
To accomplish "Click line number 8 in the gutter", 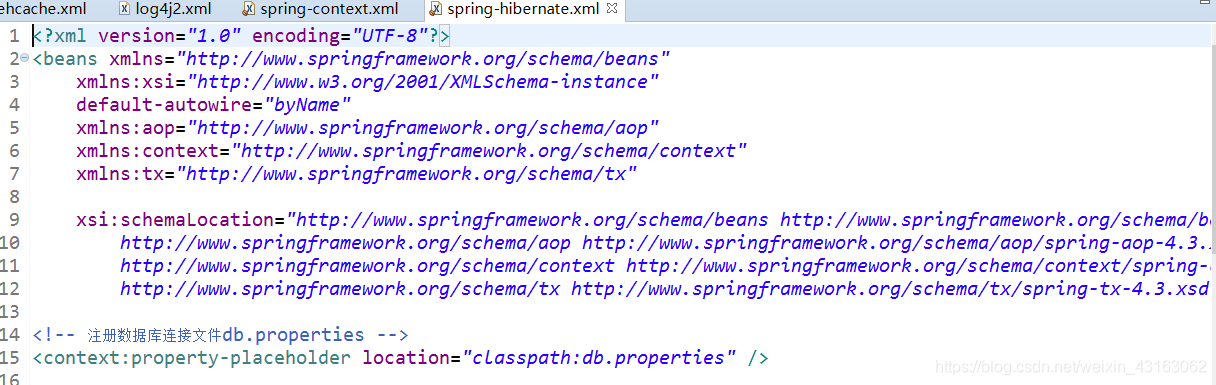I will 14,196.
